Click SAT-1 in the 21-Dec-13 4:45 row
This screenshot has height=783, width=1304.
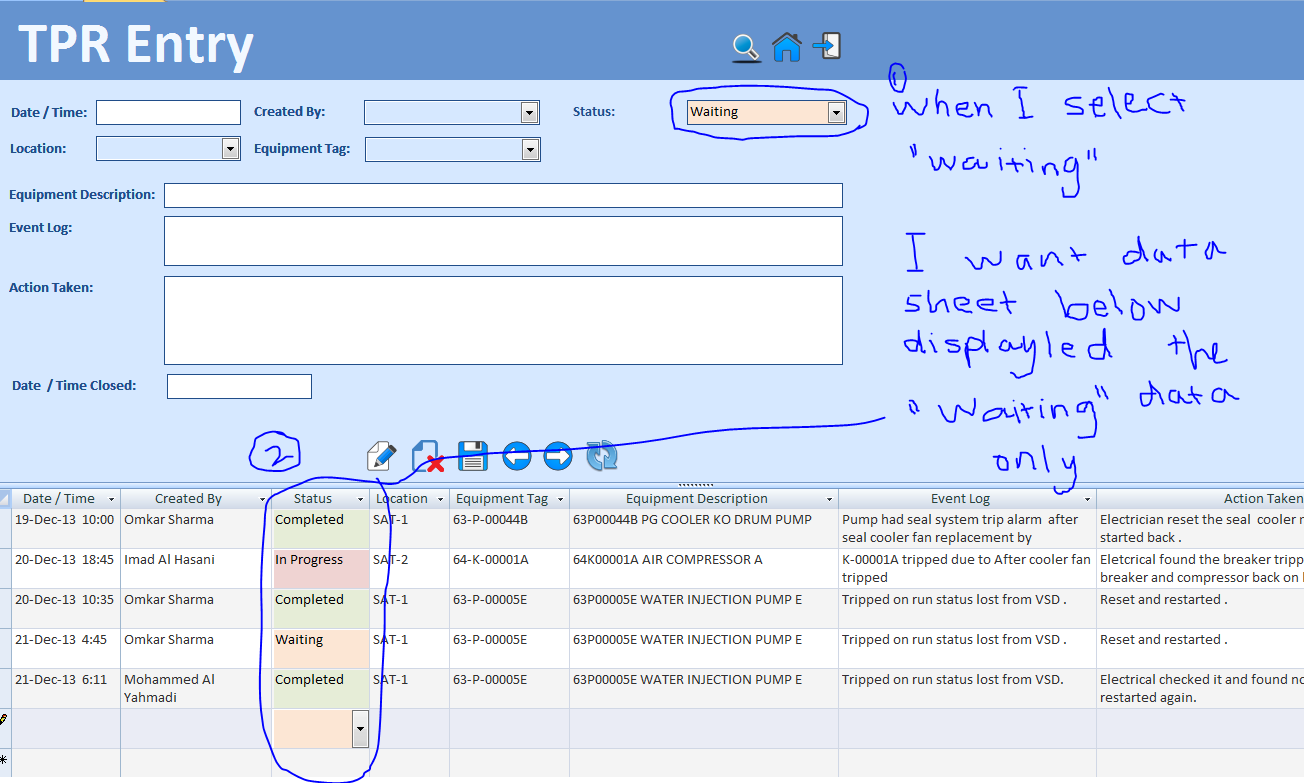point(410,649)
